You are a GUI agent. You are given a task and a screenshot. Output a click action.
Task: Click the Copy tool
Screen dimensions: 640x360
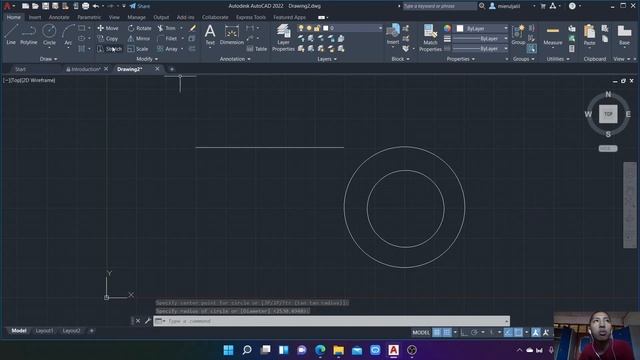pos(108,38)
